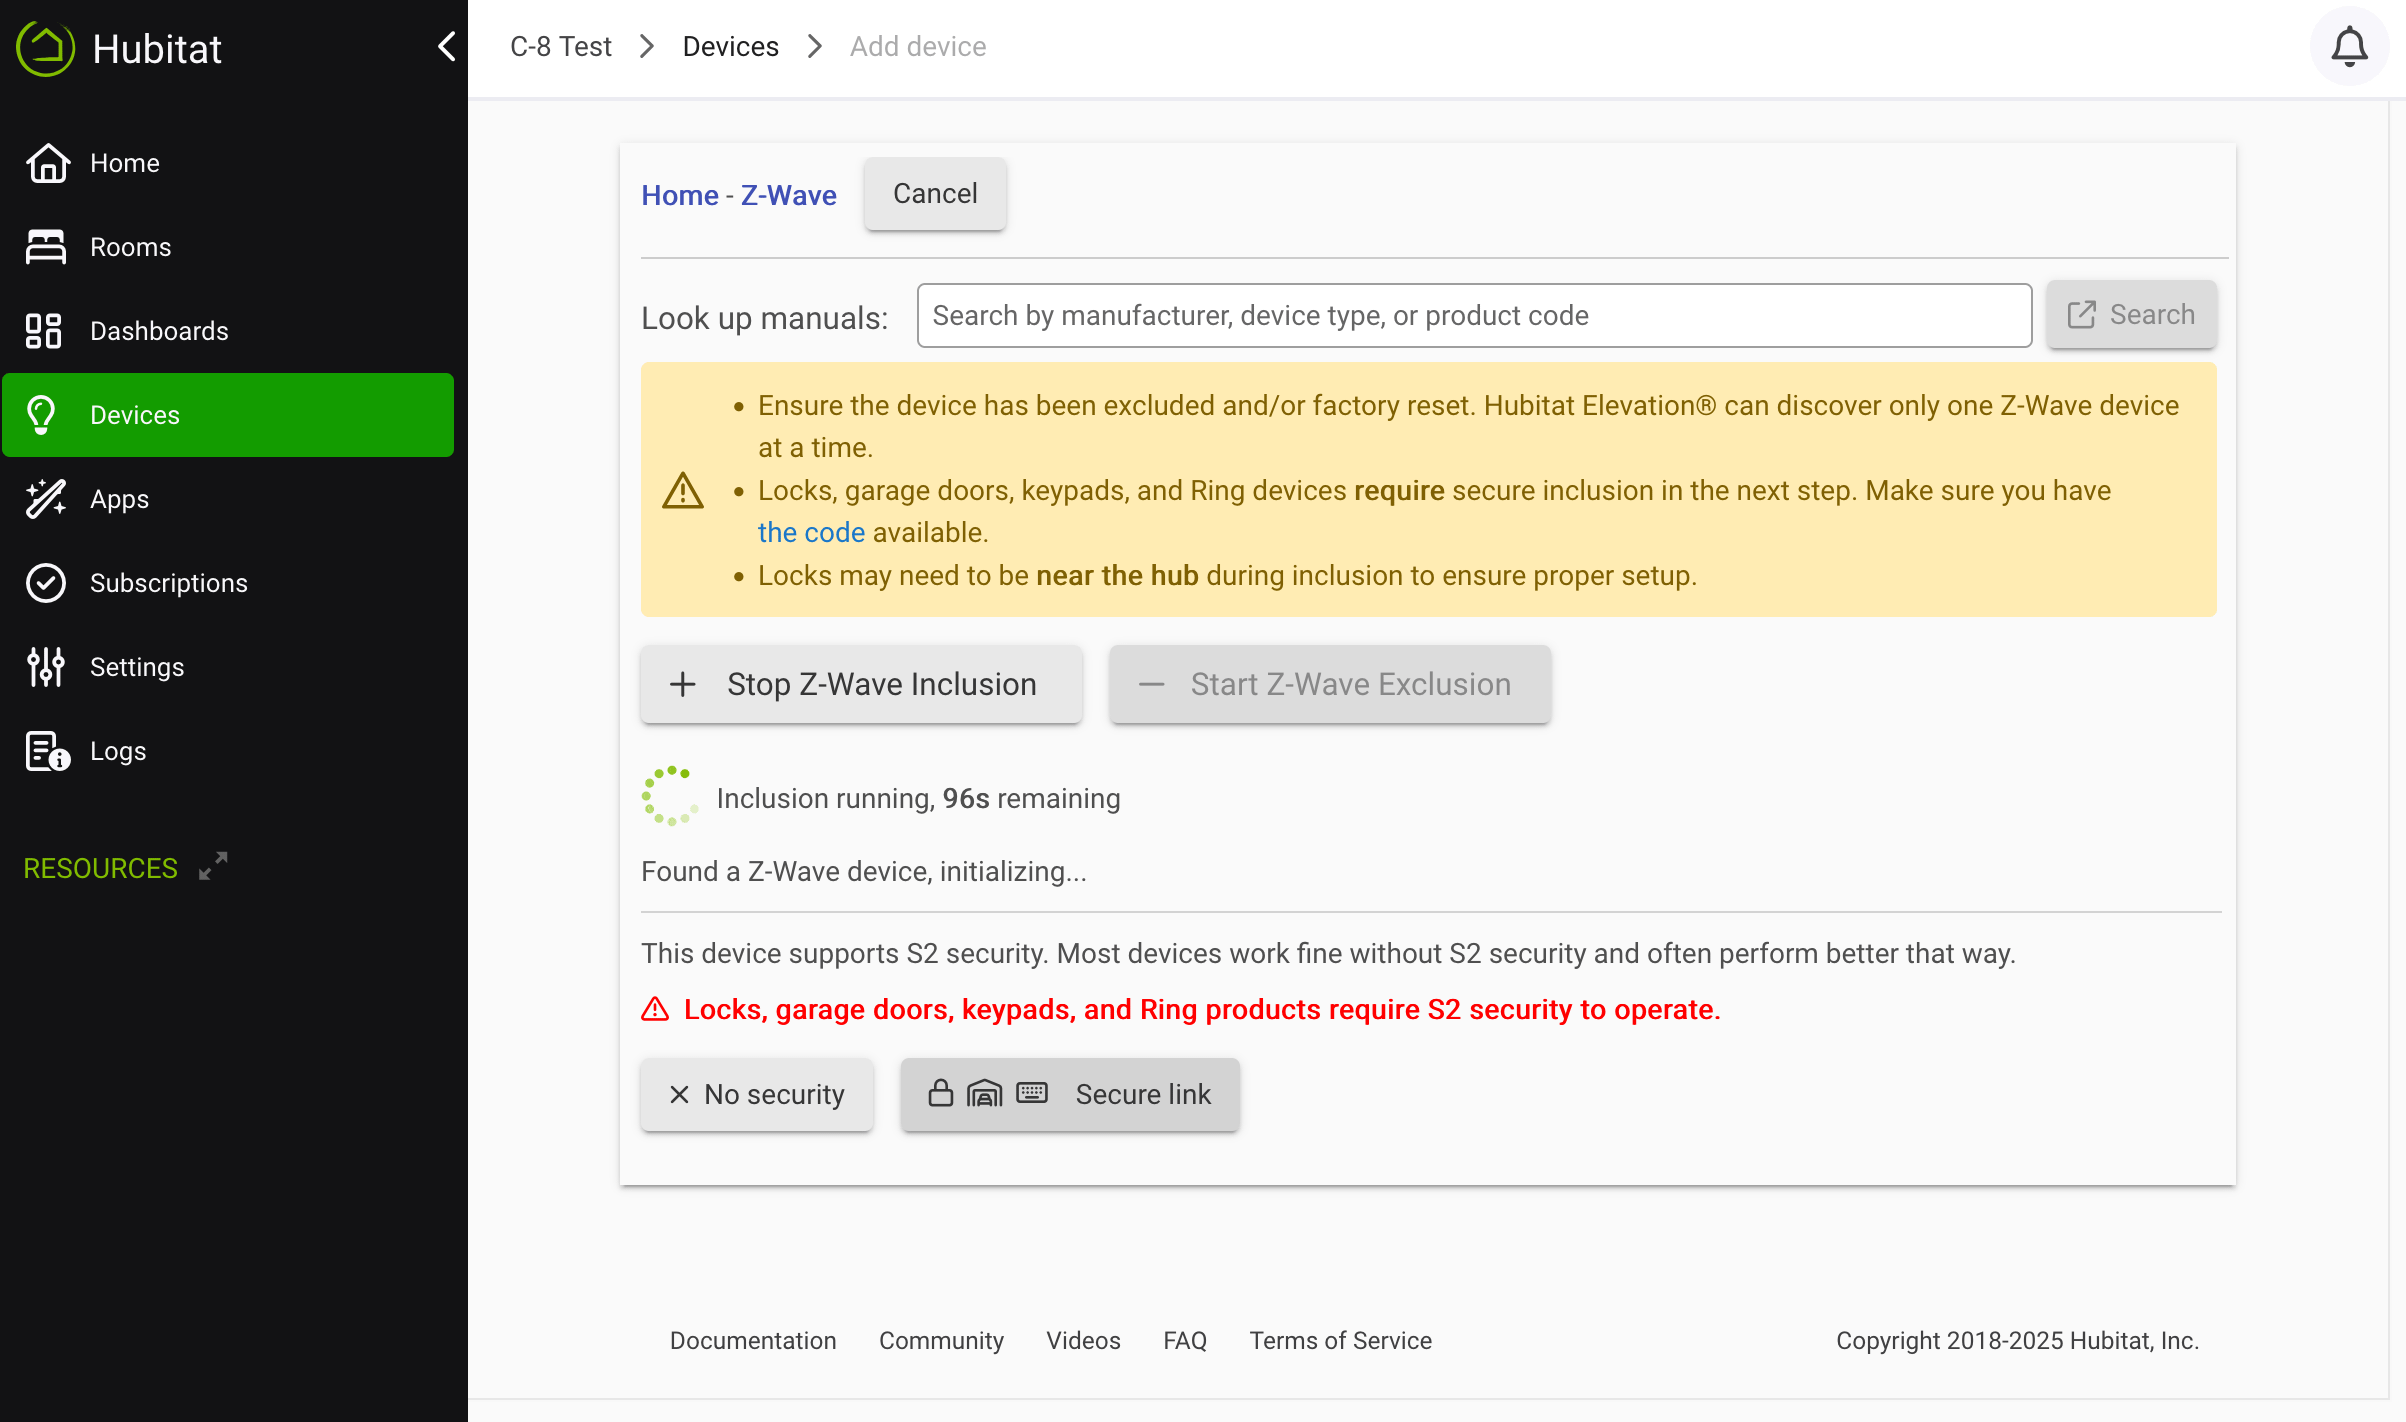Open the Home menu item
Image resolution: width=2406 pixels, height=1422 pixels.
(x=228, y=163)
